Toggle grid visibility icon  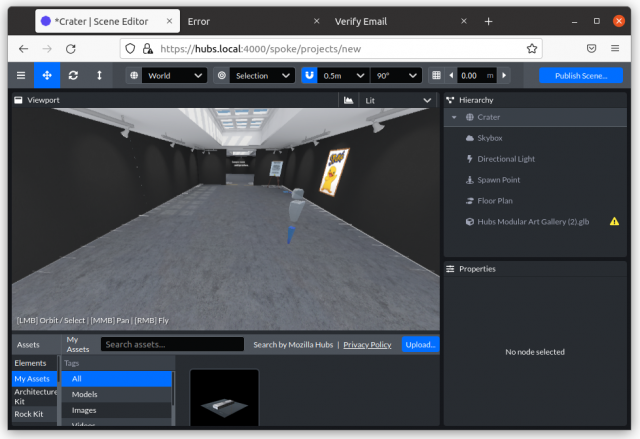(x=436, y=75)
